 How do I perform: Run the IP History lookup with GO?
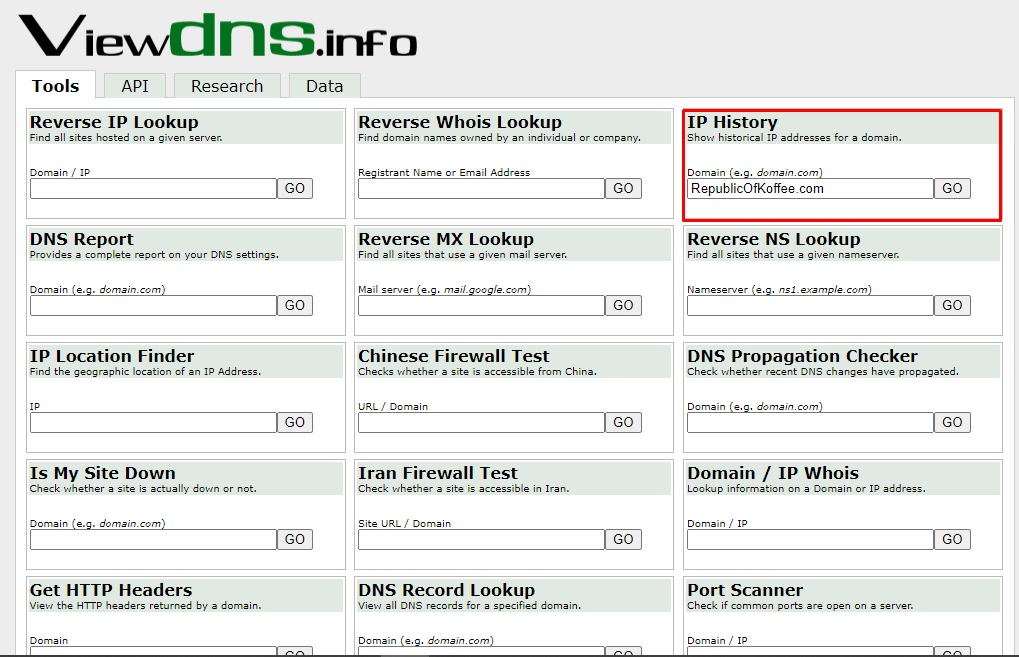[950, 188]
